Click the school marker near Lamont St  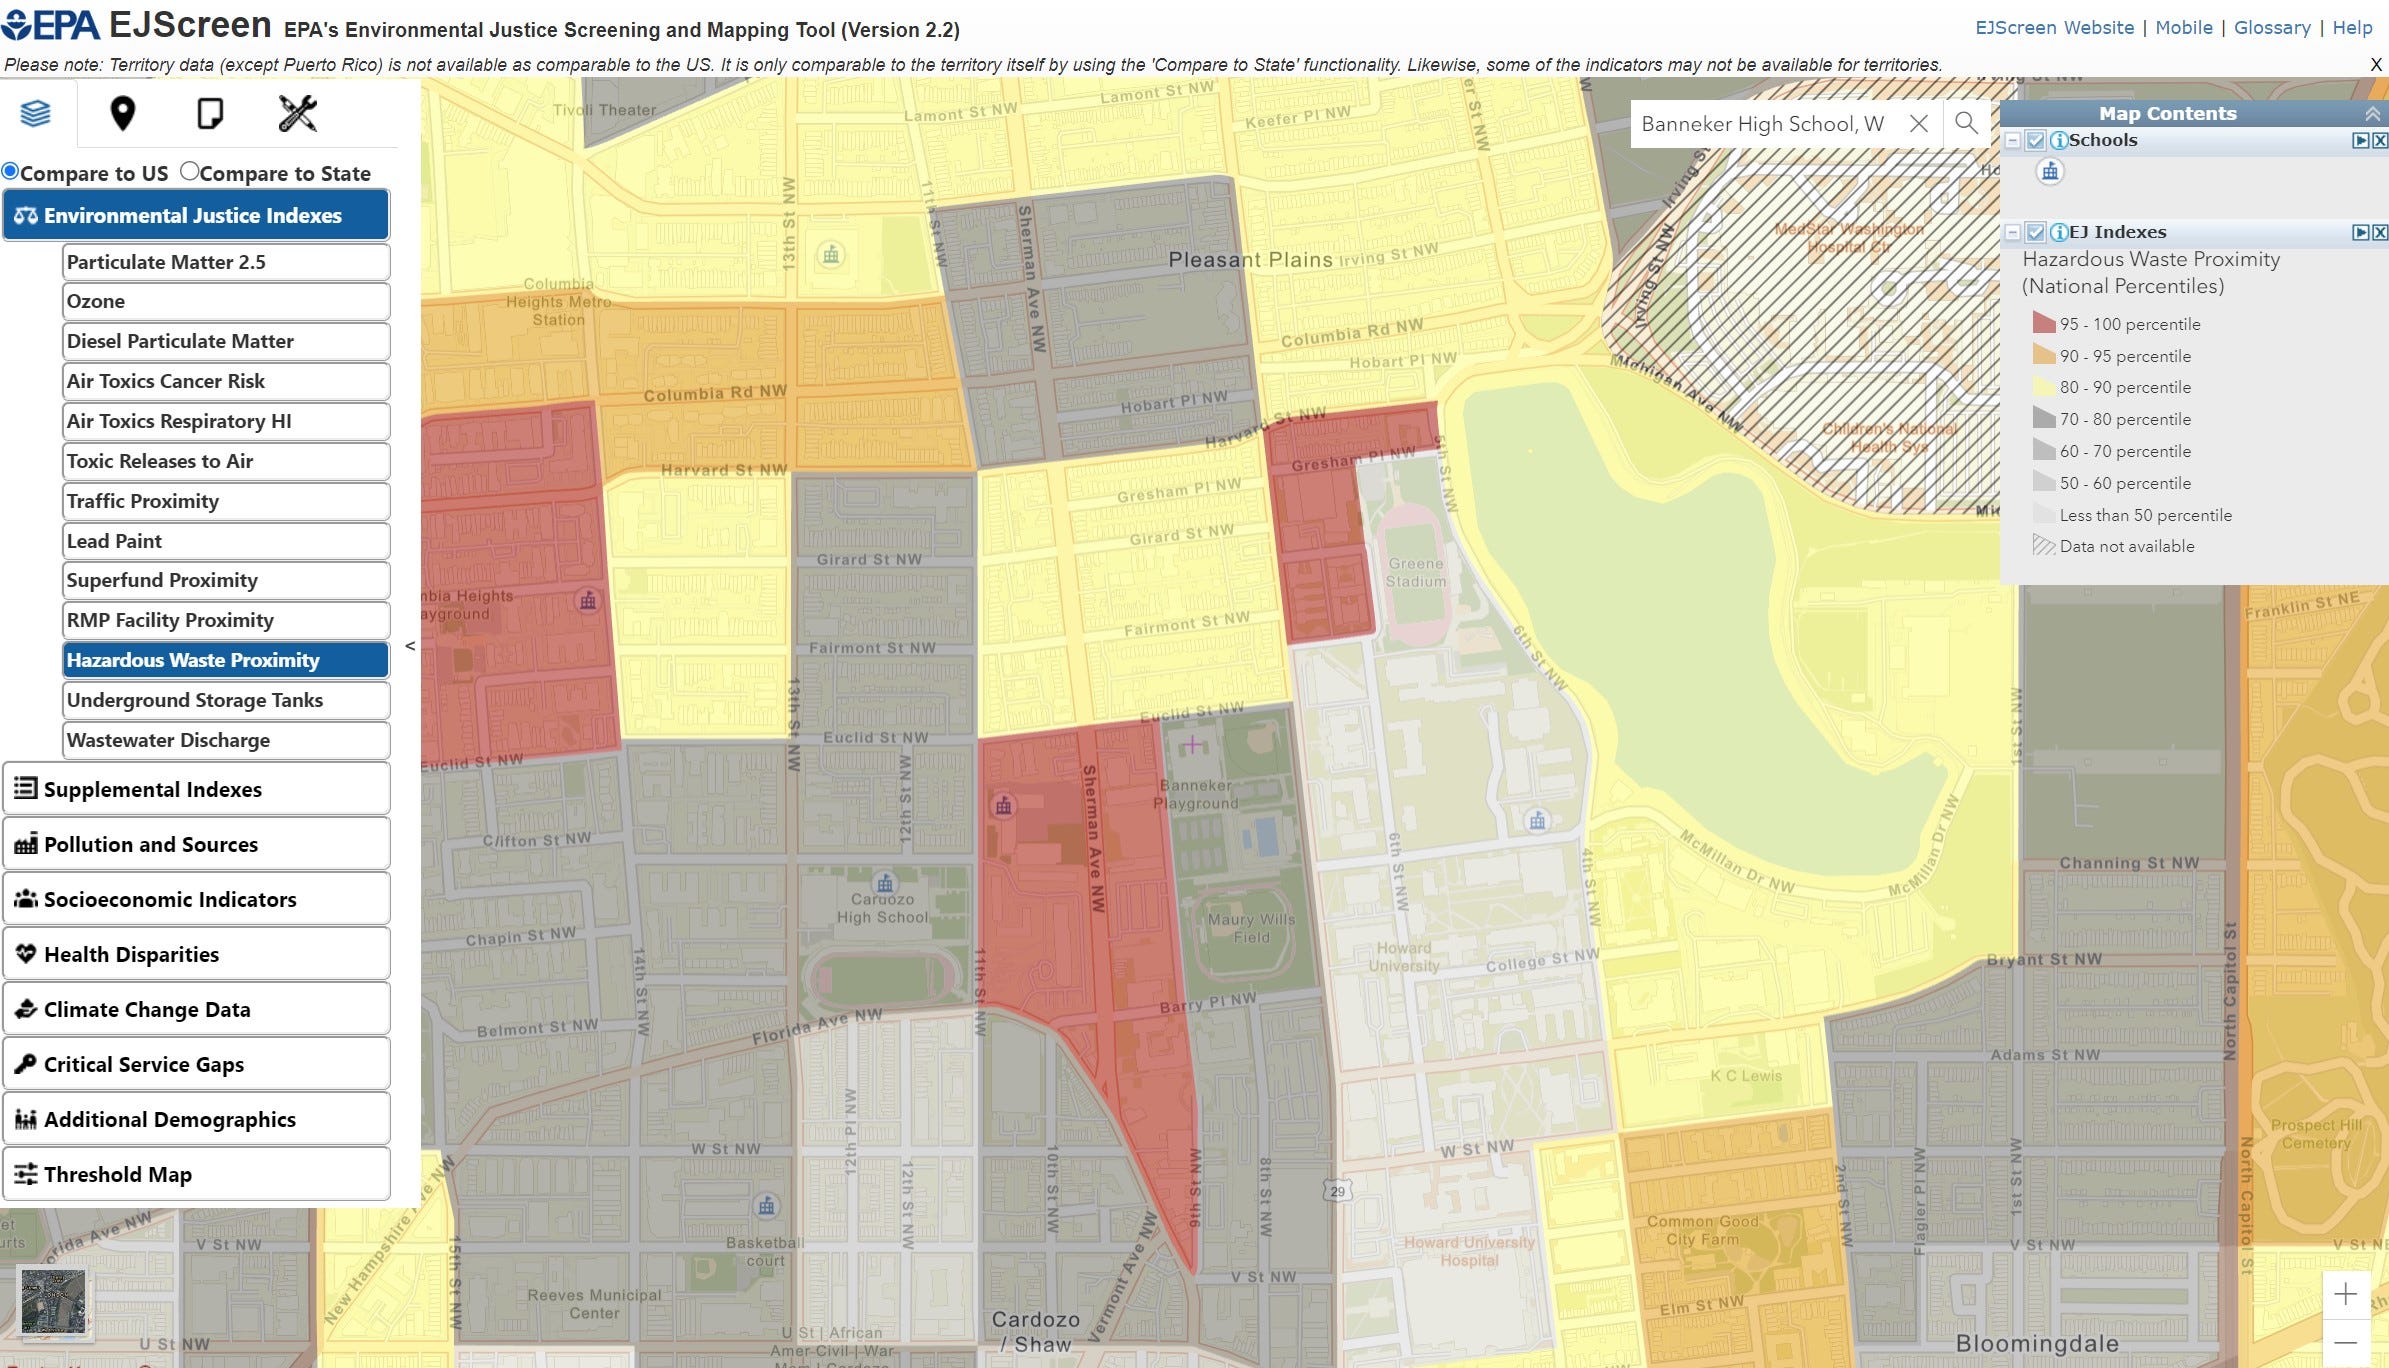click(x=830, y=255)
